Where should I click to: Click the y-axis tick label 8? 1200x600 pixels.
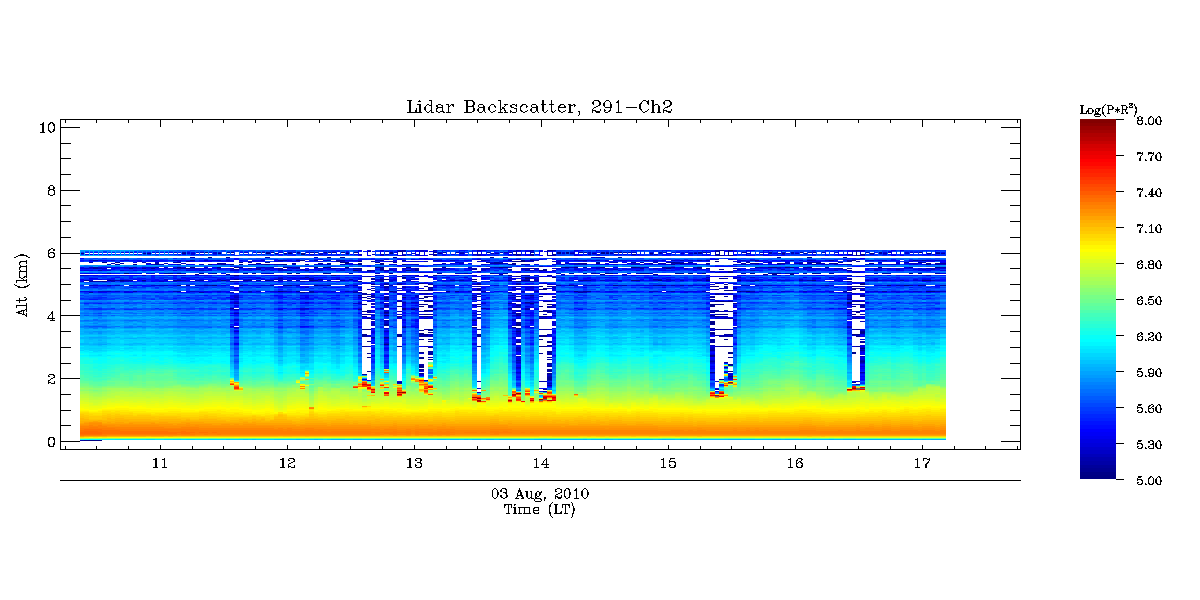coord(49,190)
